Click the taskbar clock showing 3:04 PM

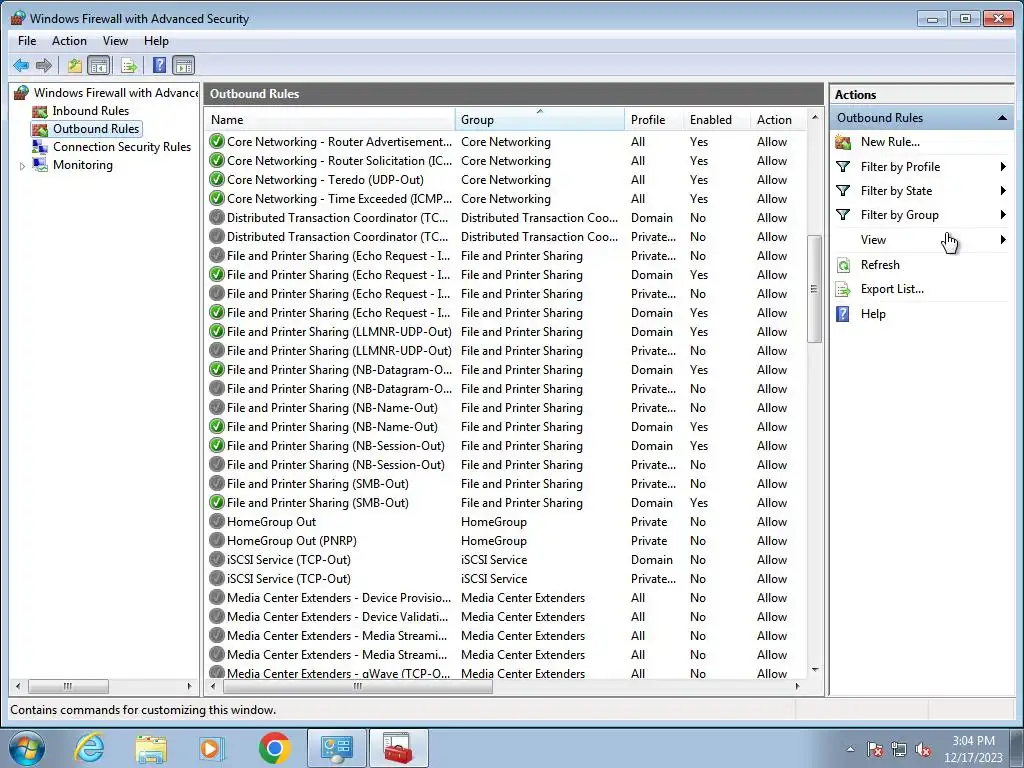(973, 749)
